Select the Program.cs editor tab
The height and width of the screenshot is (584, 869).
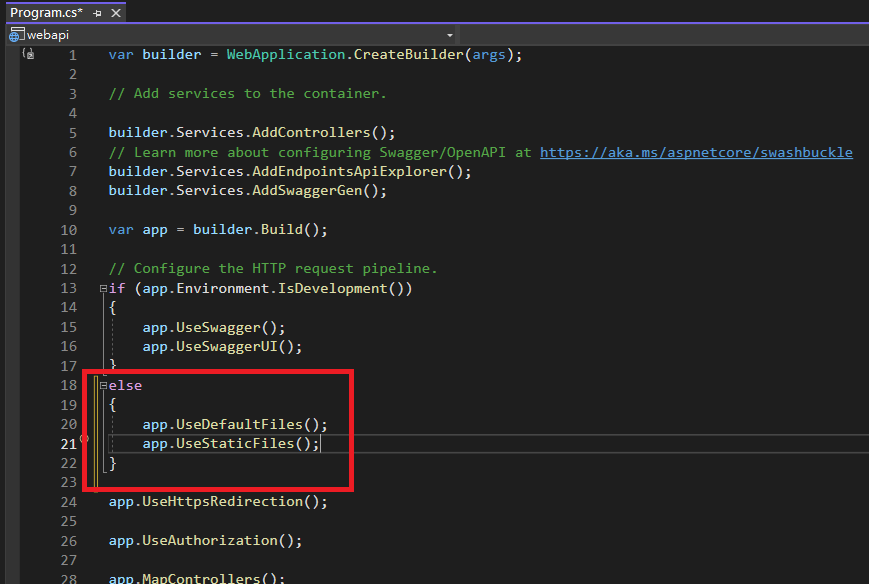coord(46,13)
